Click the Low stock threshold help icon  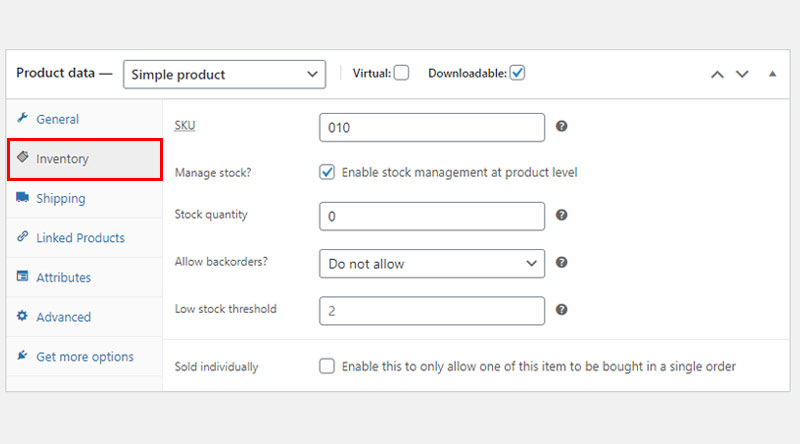(x=561, y=310)
